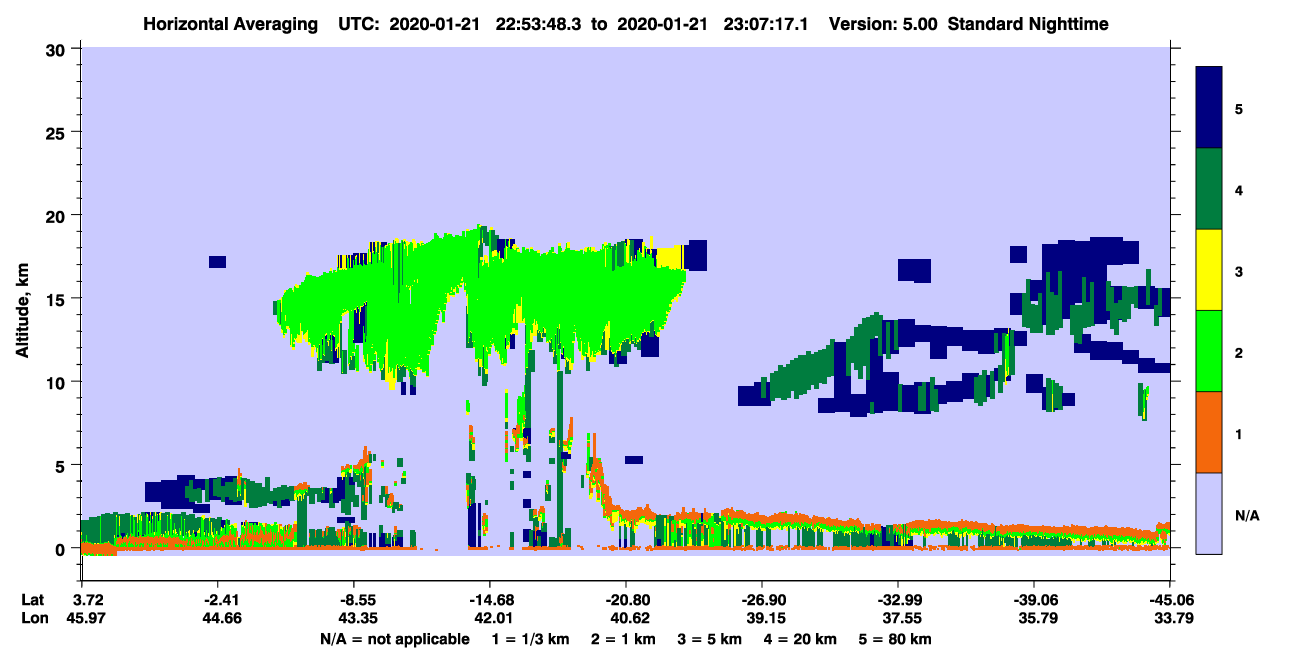1300x667 pixels.
Task: Click the 30 altitude tick label
Action: click(x=58, y=48)
